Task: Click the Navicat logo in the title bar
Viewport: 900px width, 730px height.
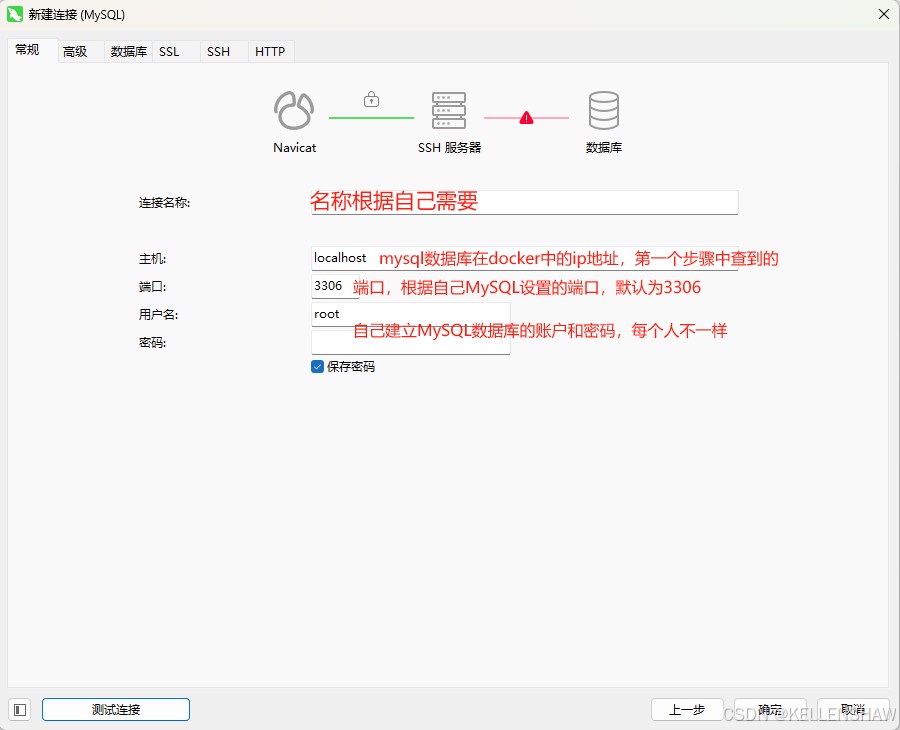Action: pos(15,15)
